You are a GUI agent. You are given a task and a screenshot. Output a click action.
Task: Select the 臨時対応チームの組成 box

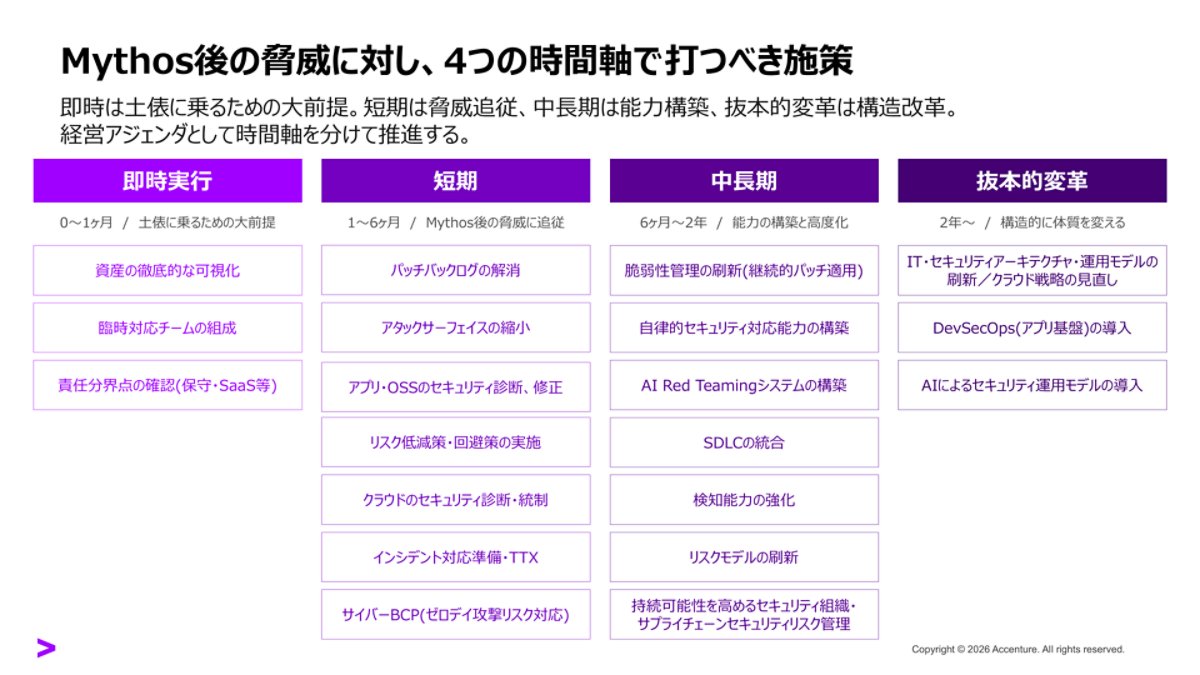click(x=168, y=327)
